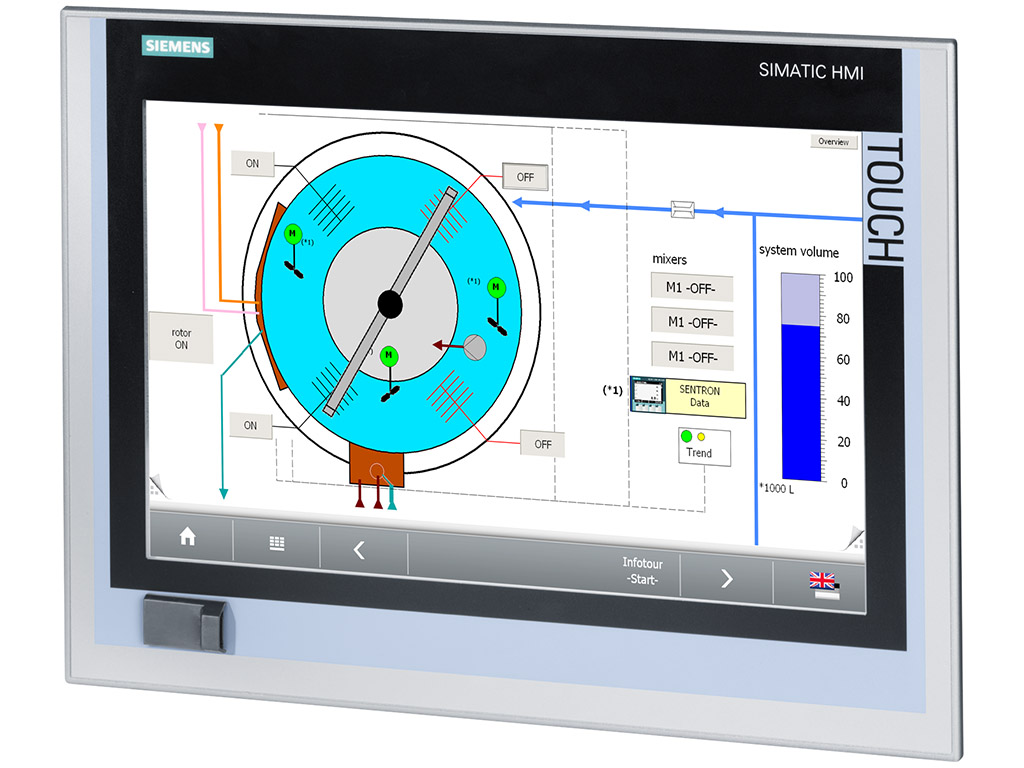Tap the UK flag language icon
1024x768 pixels.
823,582
